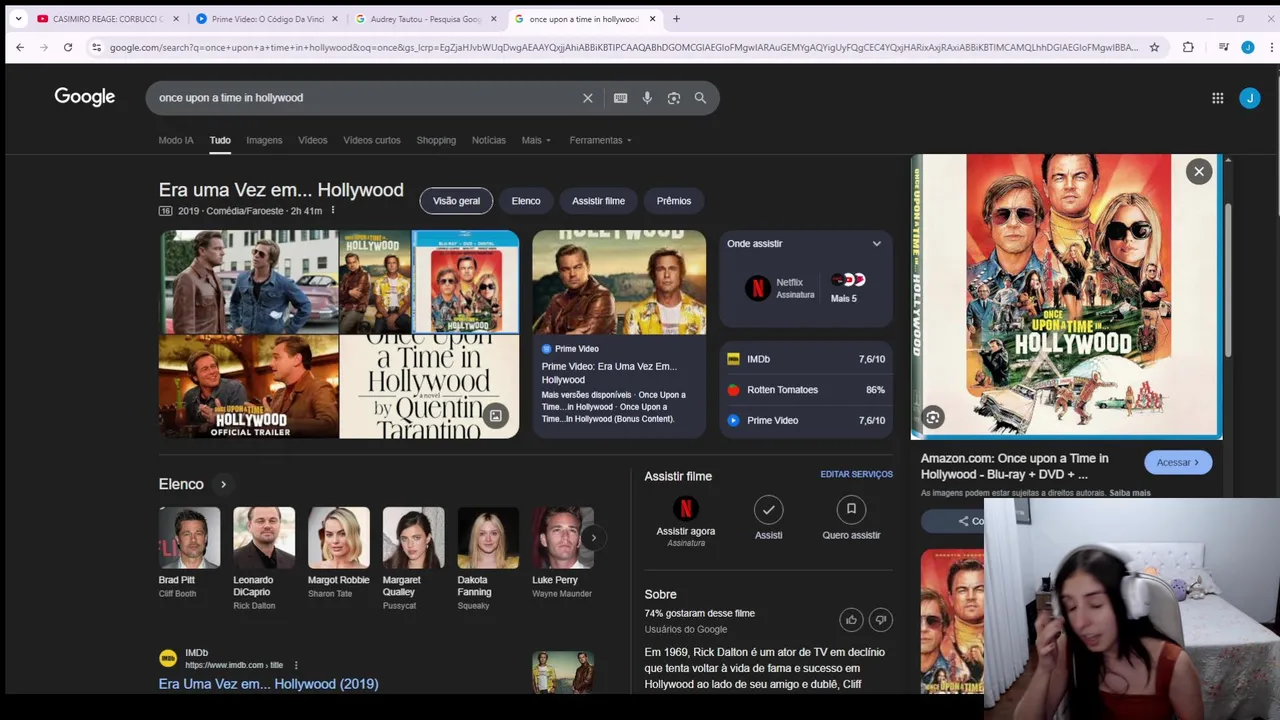Open the Prime Video 7,6/10 rating row
This screenshot has width=1280, height=720.
[x=806, y=421]
